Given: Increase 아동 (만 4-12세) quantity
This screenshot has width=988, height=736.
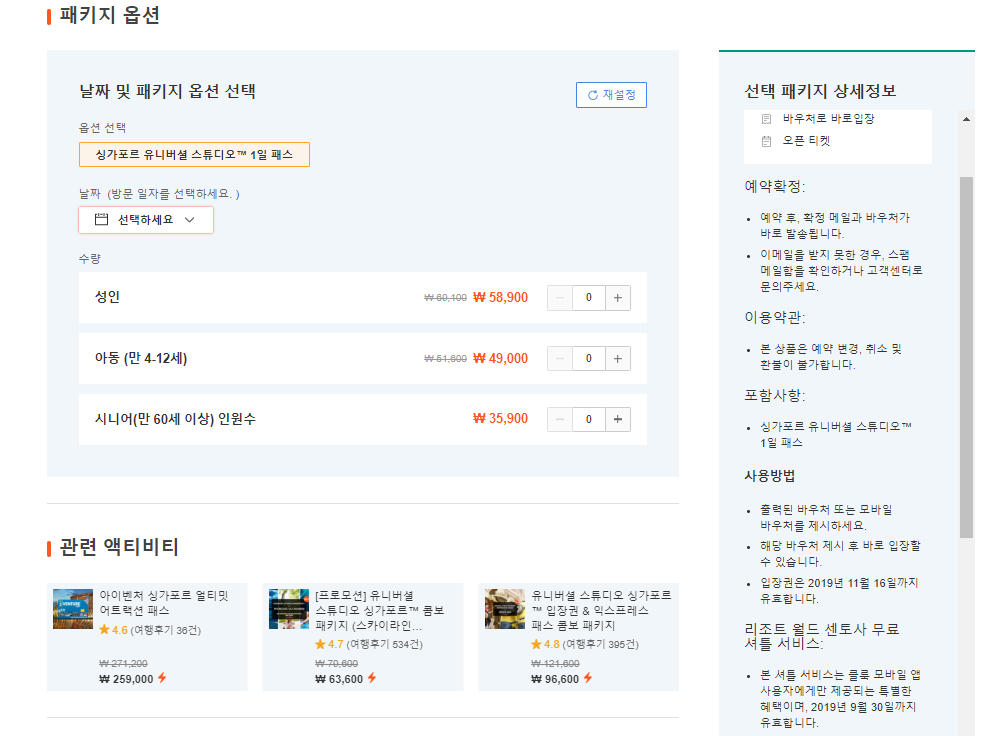Looking at the screenshot, I should [618, 359].
